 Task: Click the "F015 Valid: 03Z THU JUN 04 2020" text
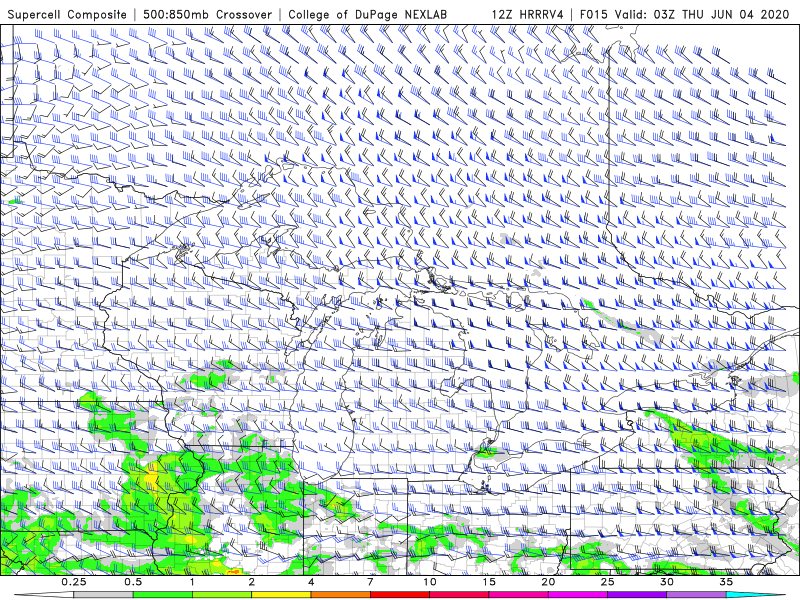684,14
